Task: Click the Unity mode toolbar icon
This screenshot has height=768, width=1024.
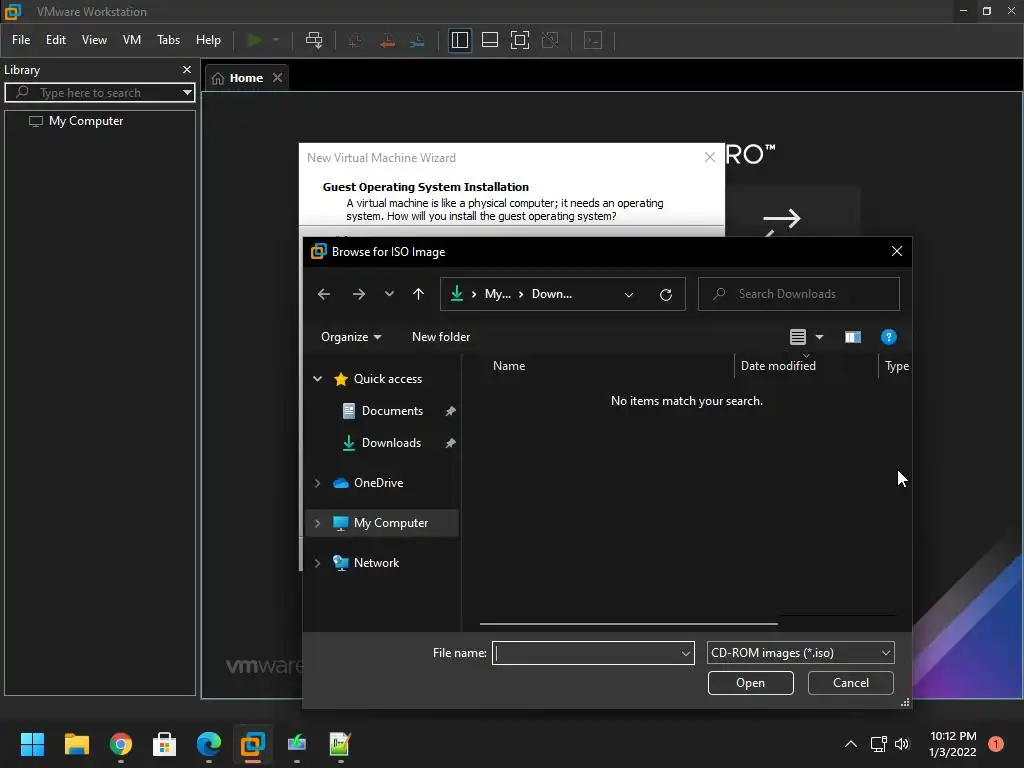Action: coord(551,40)
